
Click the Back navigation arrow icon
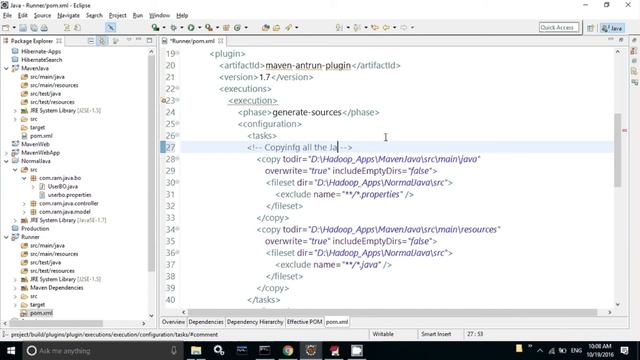[x=386, y=28]
